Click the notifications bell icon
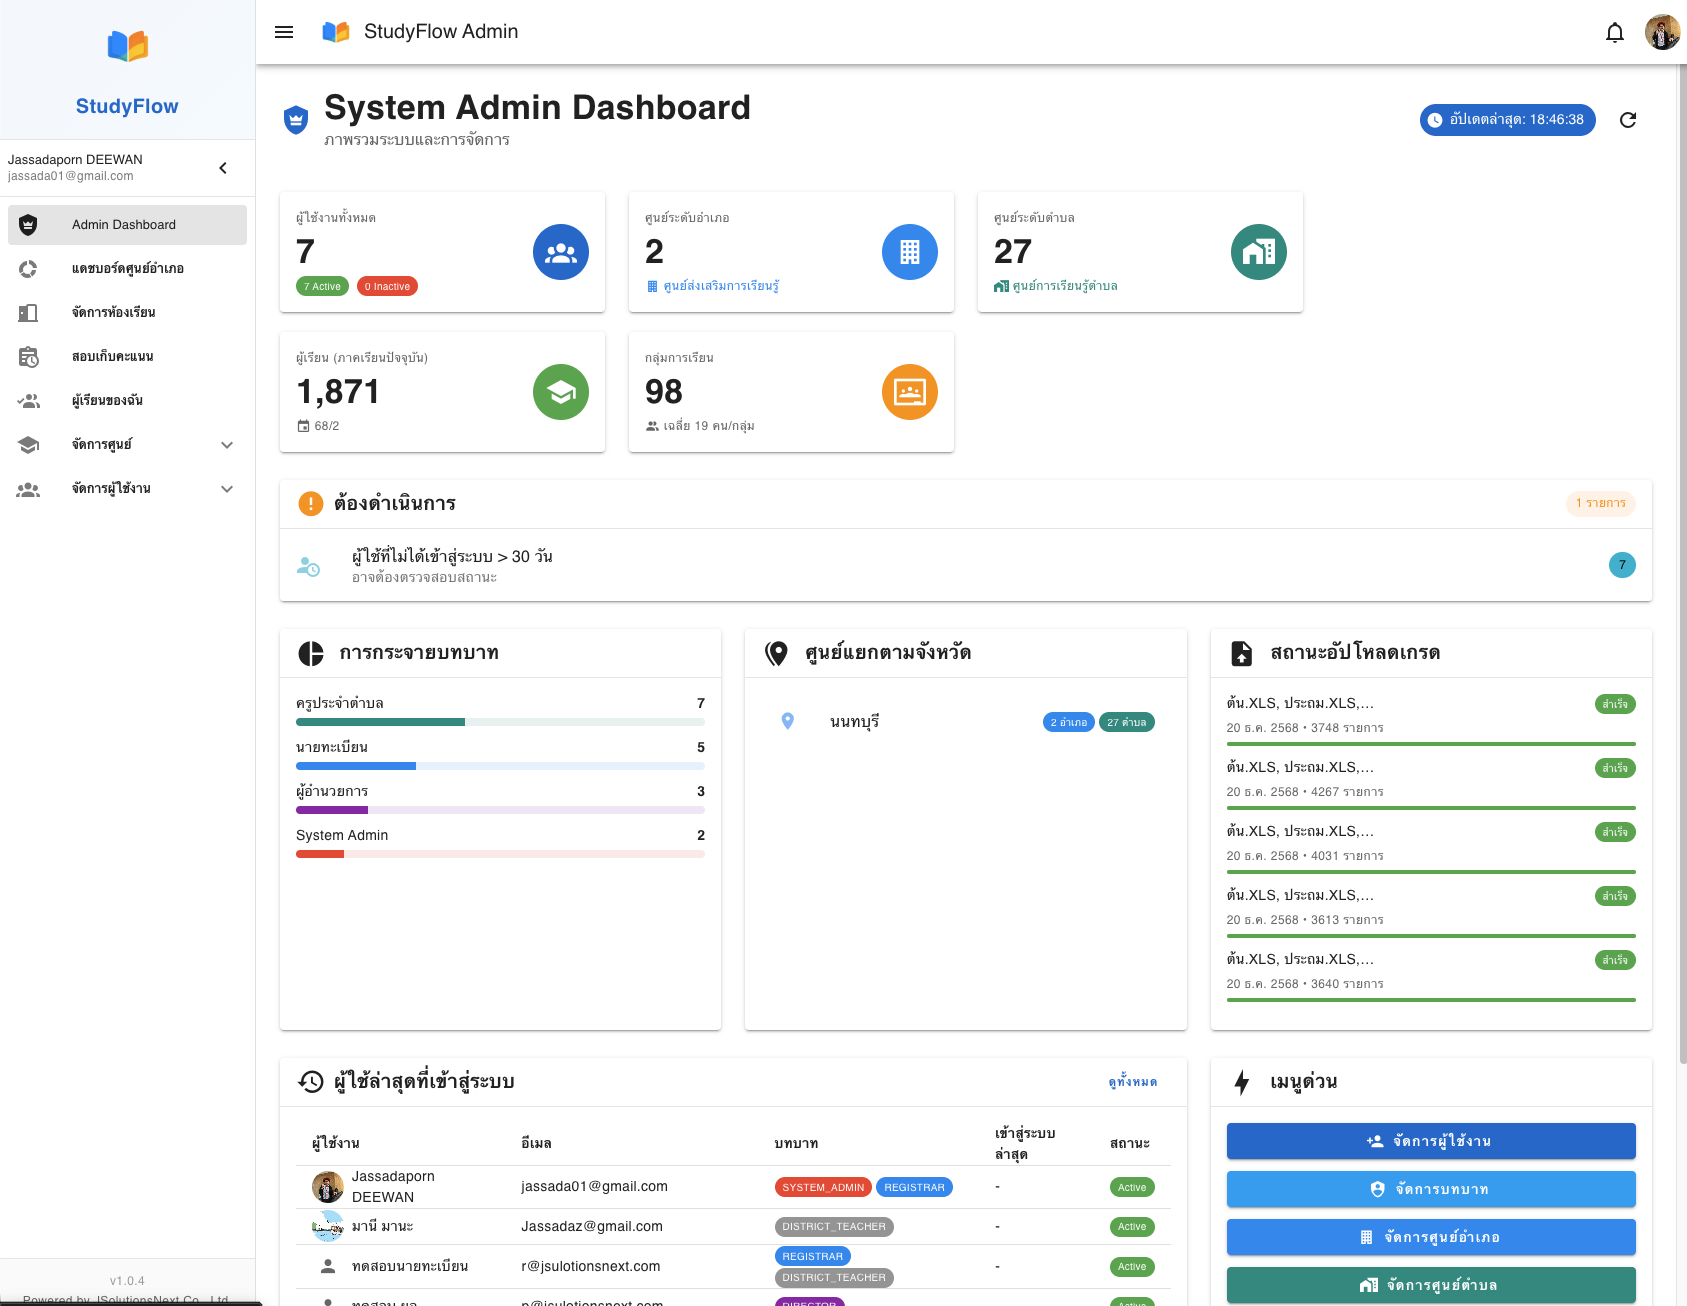1687x1306 pixels. (x=1614, y=33)
